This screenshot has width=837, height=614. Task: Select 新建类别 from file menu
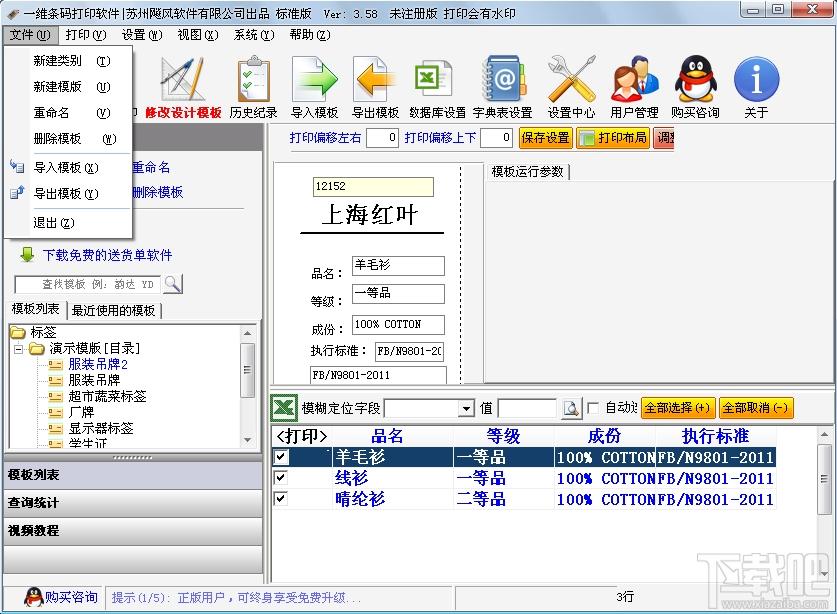click(68, 61)
